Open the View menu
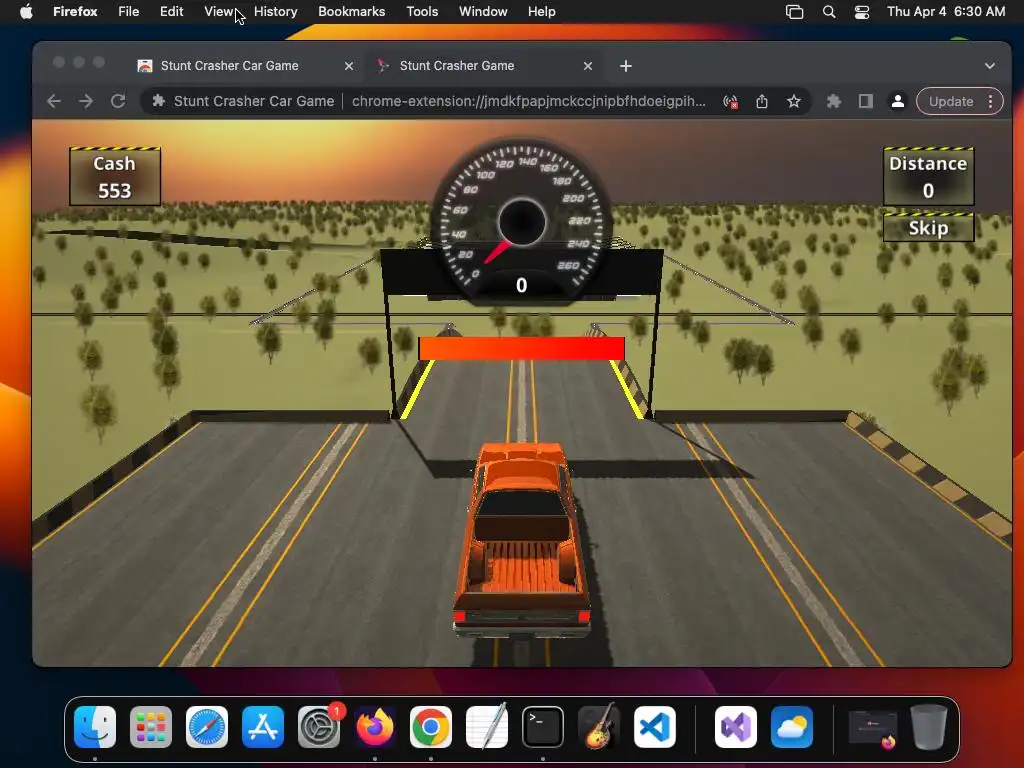Image resolution: width=1024 pixels, height=768 pixels. click(219, 12)
